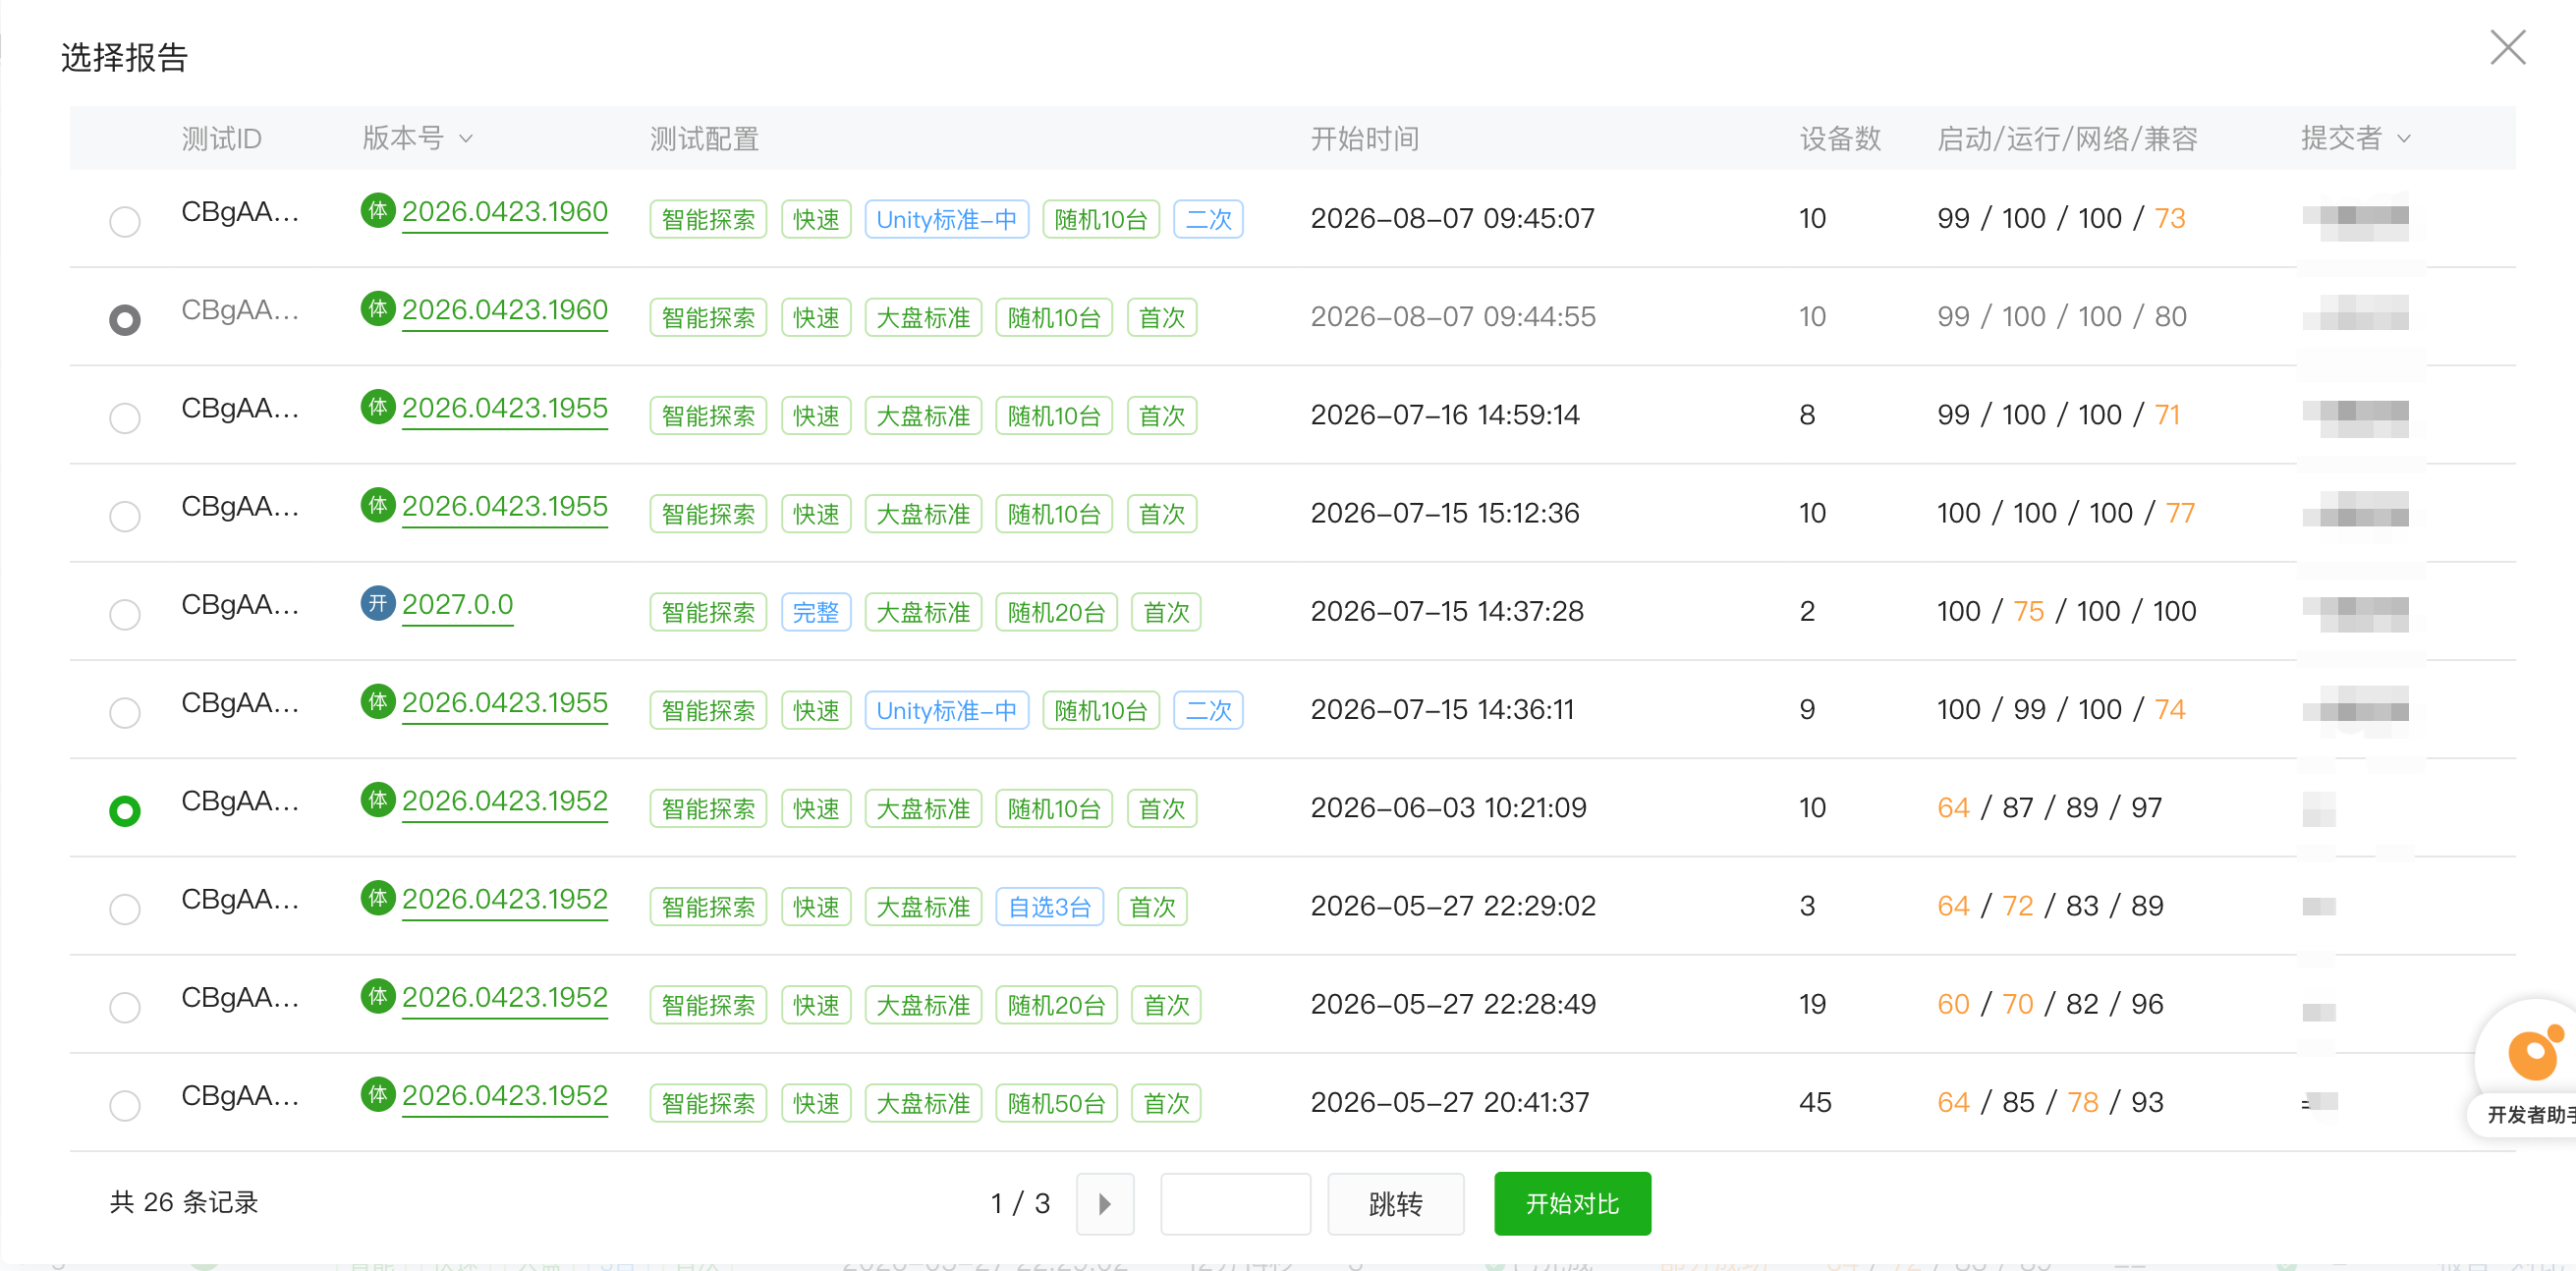Viewport: 2576px width, 1271px height.
Task: Select radio for report started 2026-05-27 20:41:37
Action: click(125, 1104)
